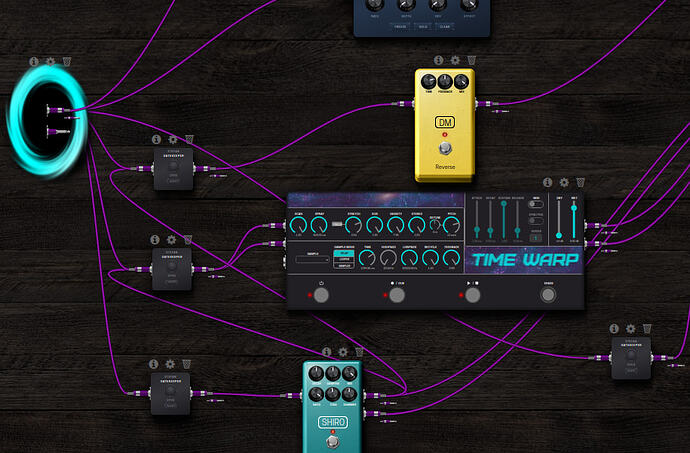The width and height of the screenshot is (690, 453).
Task: Open info for the DM Reverse pedal
Action: [x=438, y=60]
